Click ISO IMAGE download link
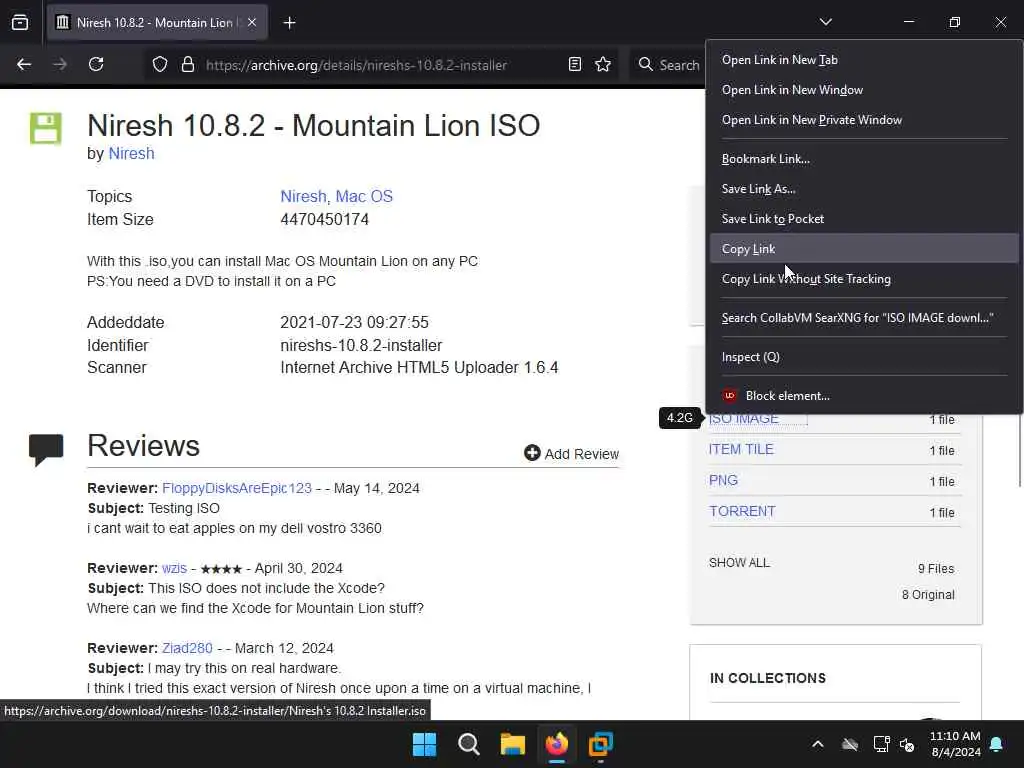The width and height of the screenshot is (1024, 768). pyautogui.click(x=744, y=419)
